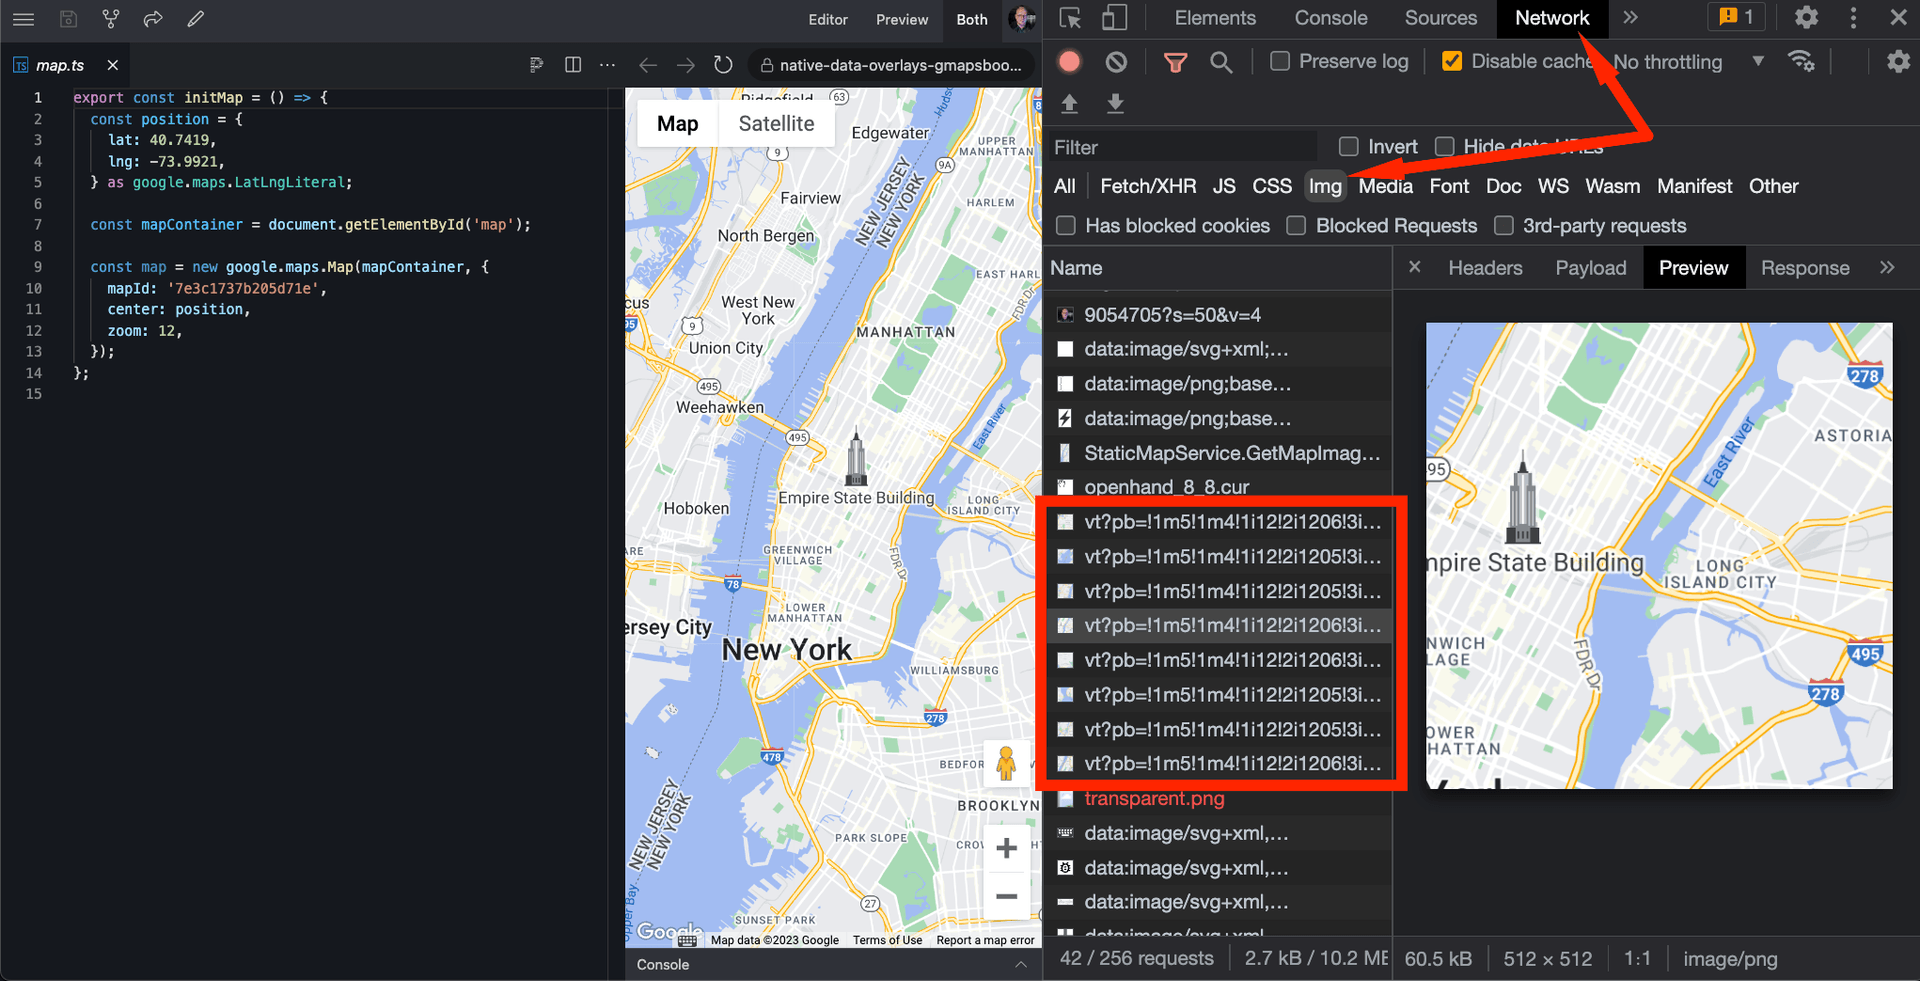Reload the preview page
The height and width of the screenshot is (981, 1920).
723,65
